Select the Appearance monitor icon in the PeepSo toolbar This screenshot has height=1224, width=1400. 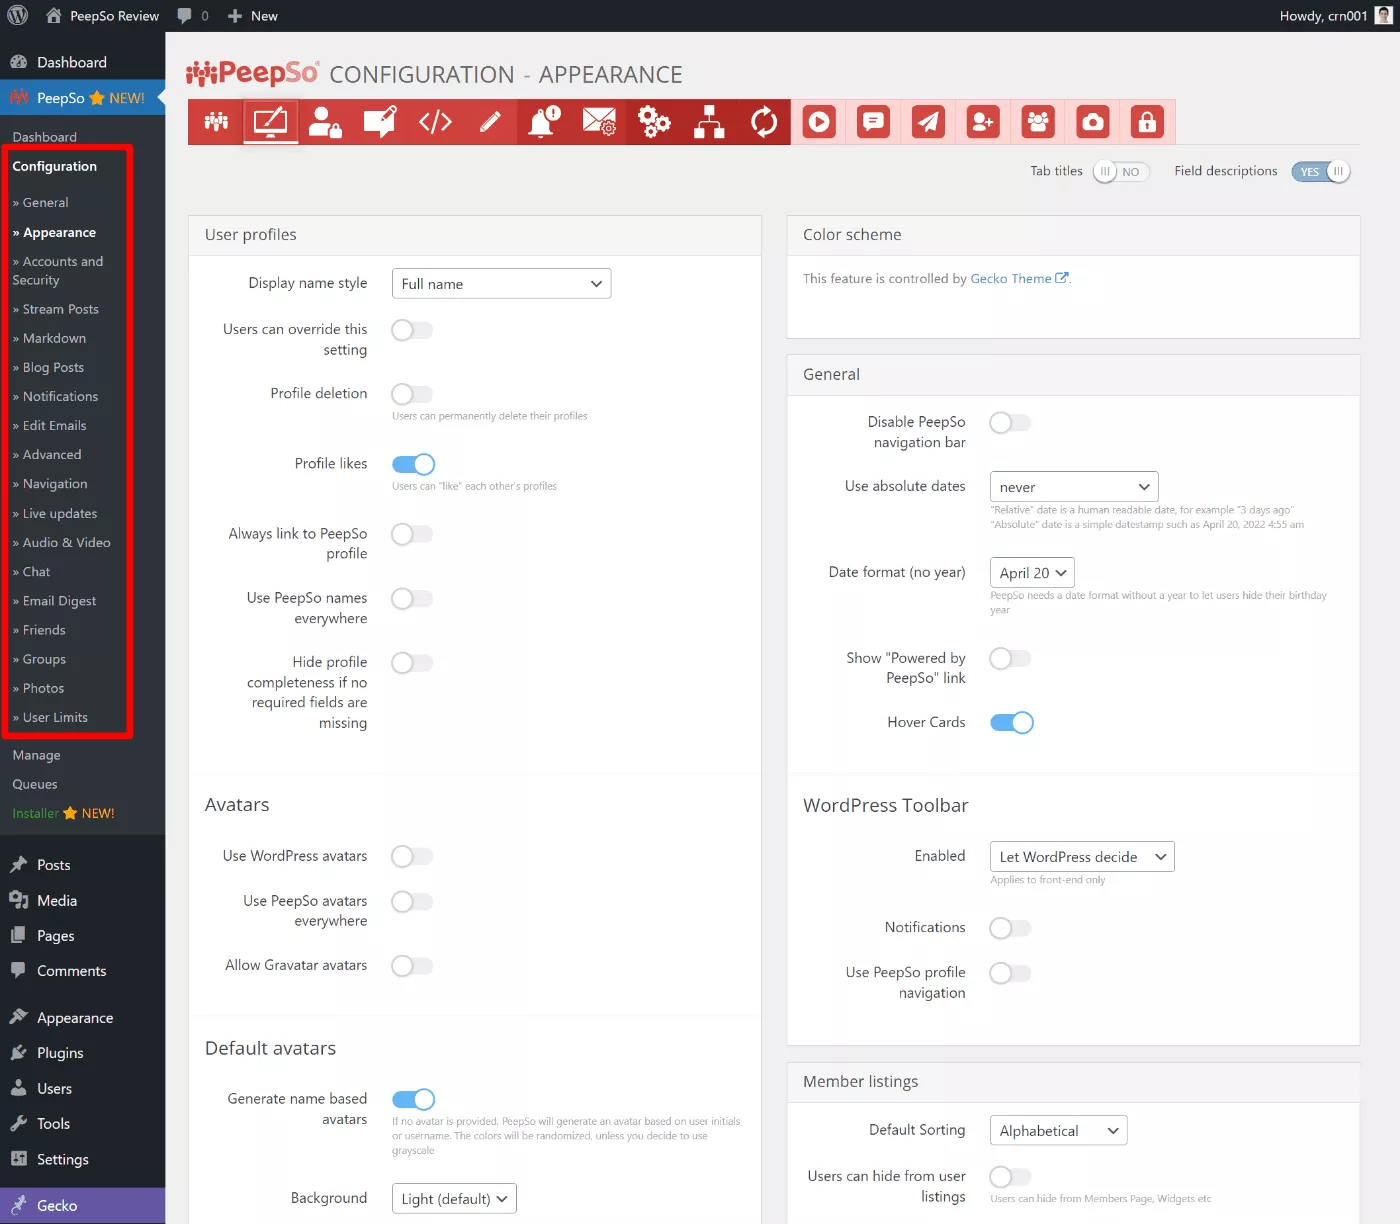(x=270, y=122)
